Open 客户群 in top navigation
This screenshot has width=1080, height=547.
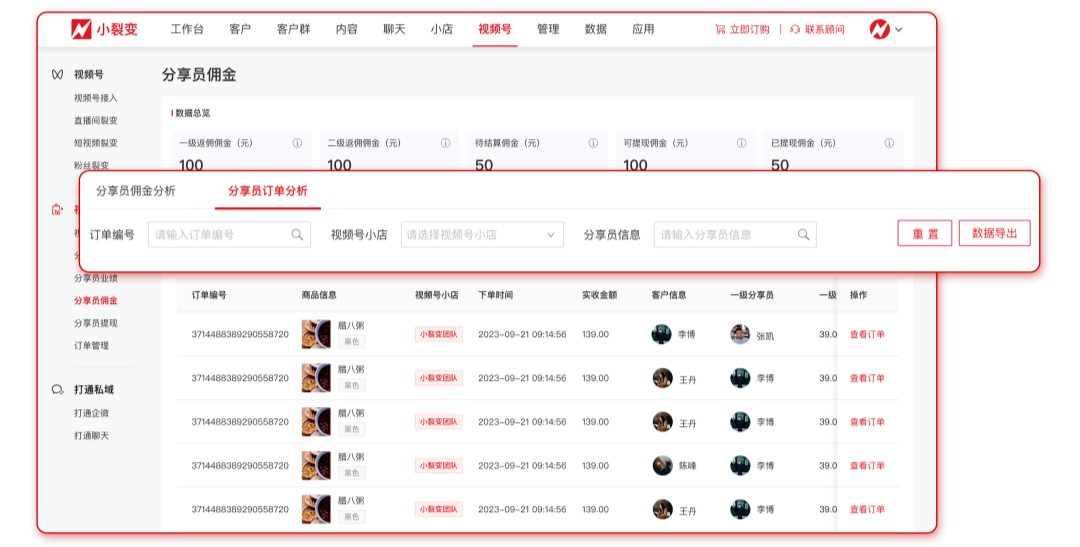tap(293, 29)
